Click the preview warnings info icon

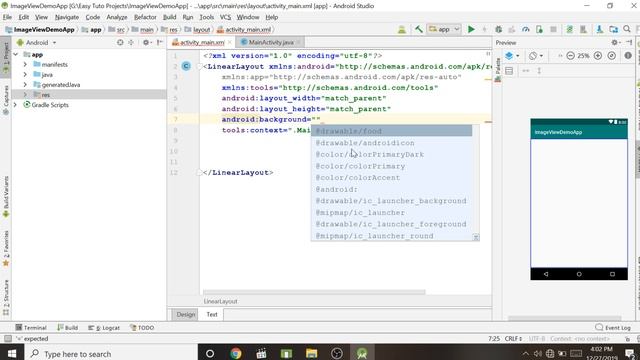pos(628,56)
